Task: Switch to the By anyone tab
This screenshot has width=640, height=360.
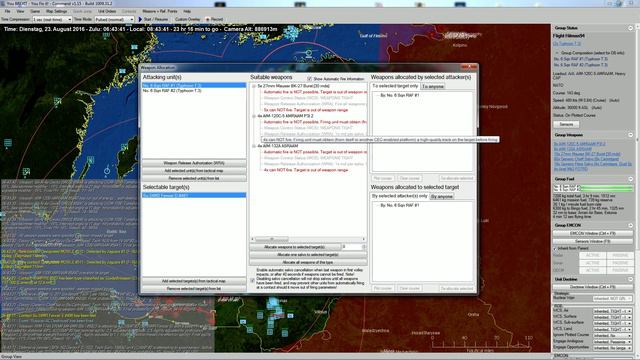Action: tap(442, 196)
